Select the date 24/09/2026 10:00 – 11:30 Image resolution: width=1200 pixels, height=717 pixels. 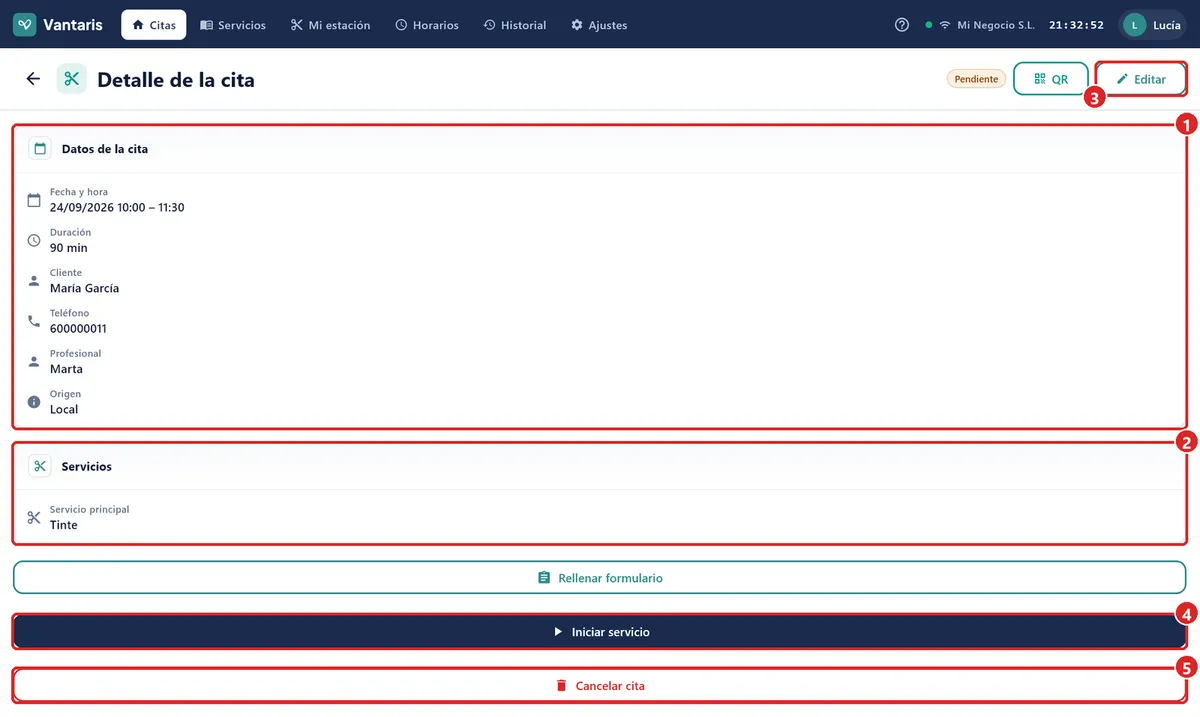coord(117,208)
